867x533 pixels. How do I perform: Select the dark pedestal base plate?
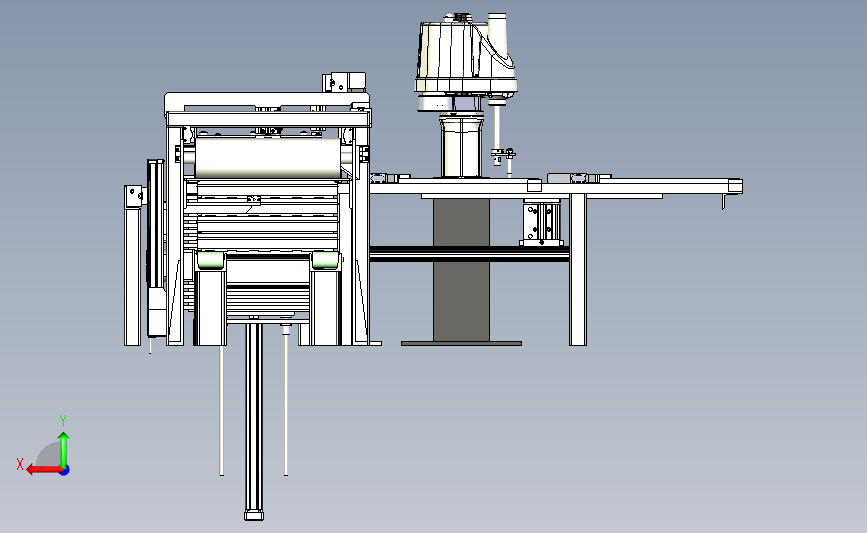click(x=461, y=343)
